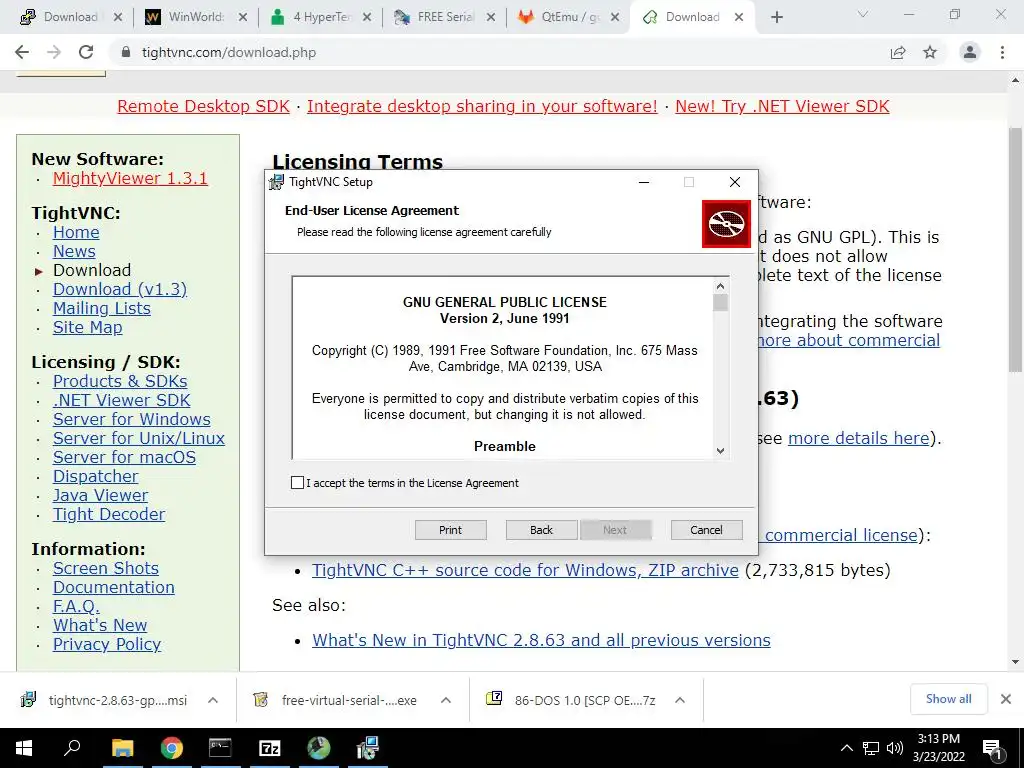Go to the TightVNC Home link
The image size is (1024, 768).
point(76,232)
